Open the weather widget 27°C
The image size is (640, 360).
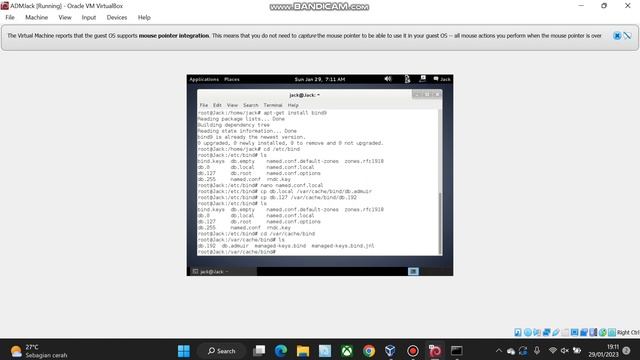coord(39,351)
